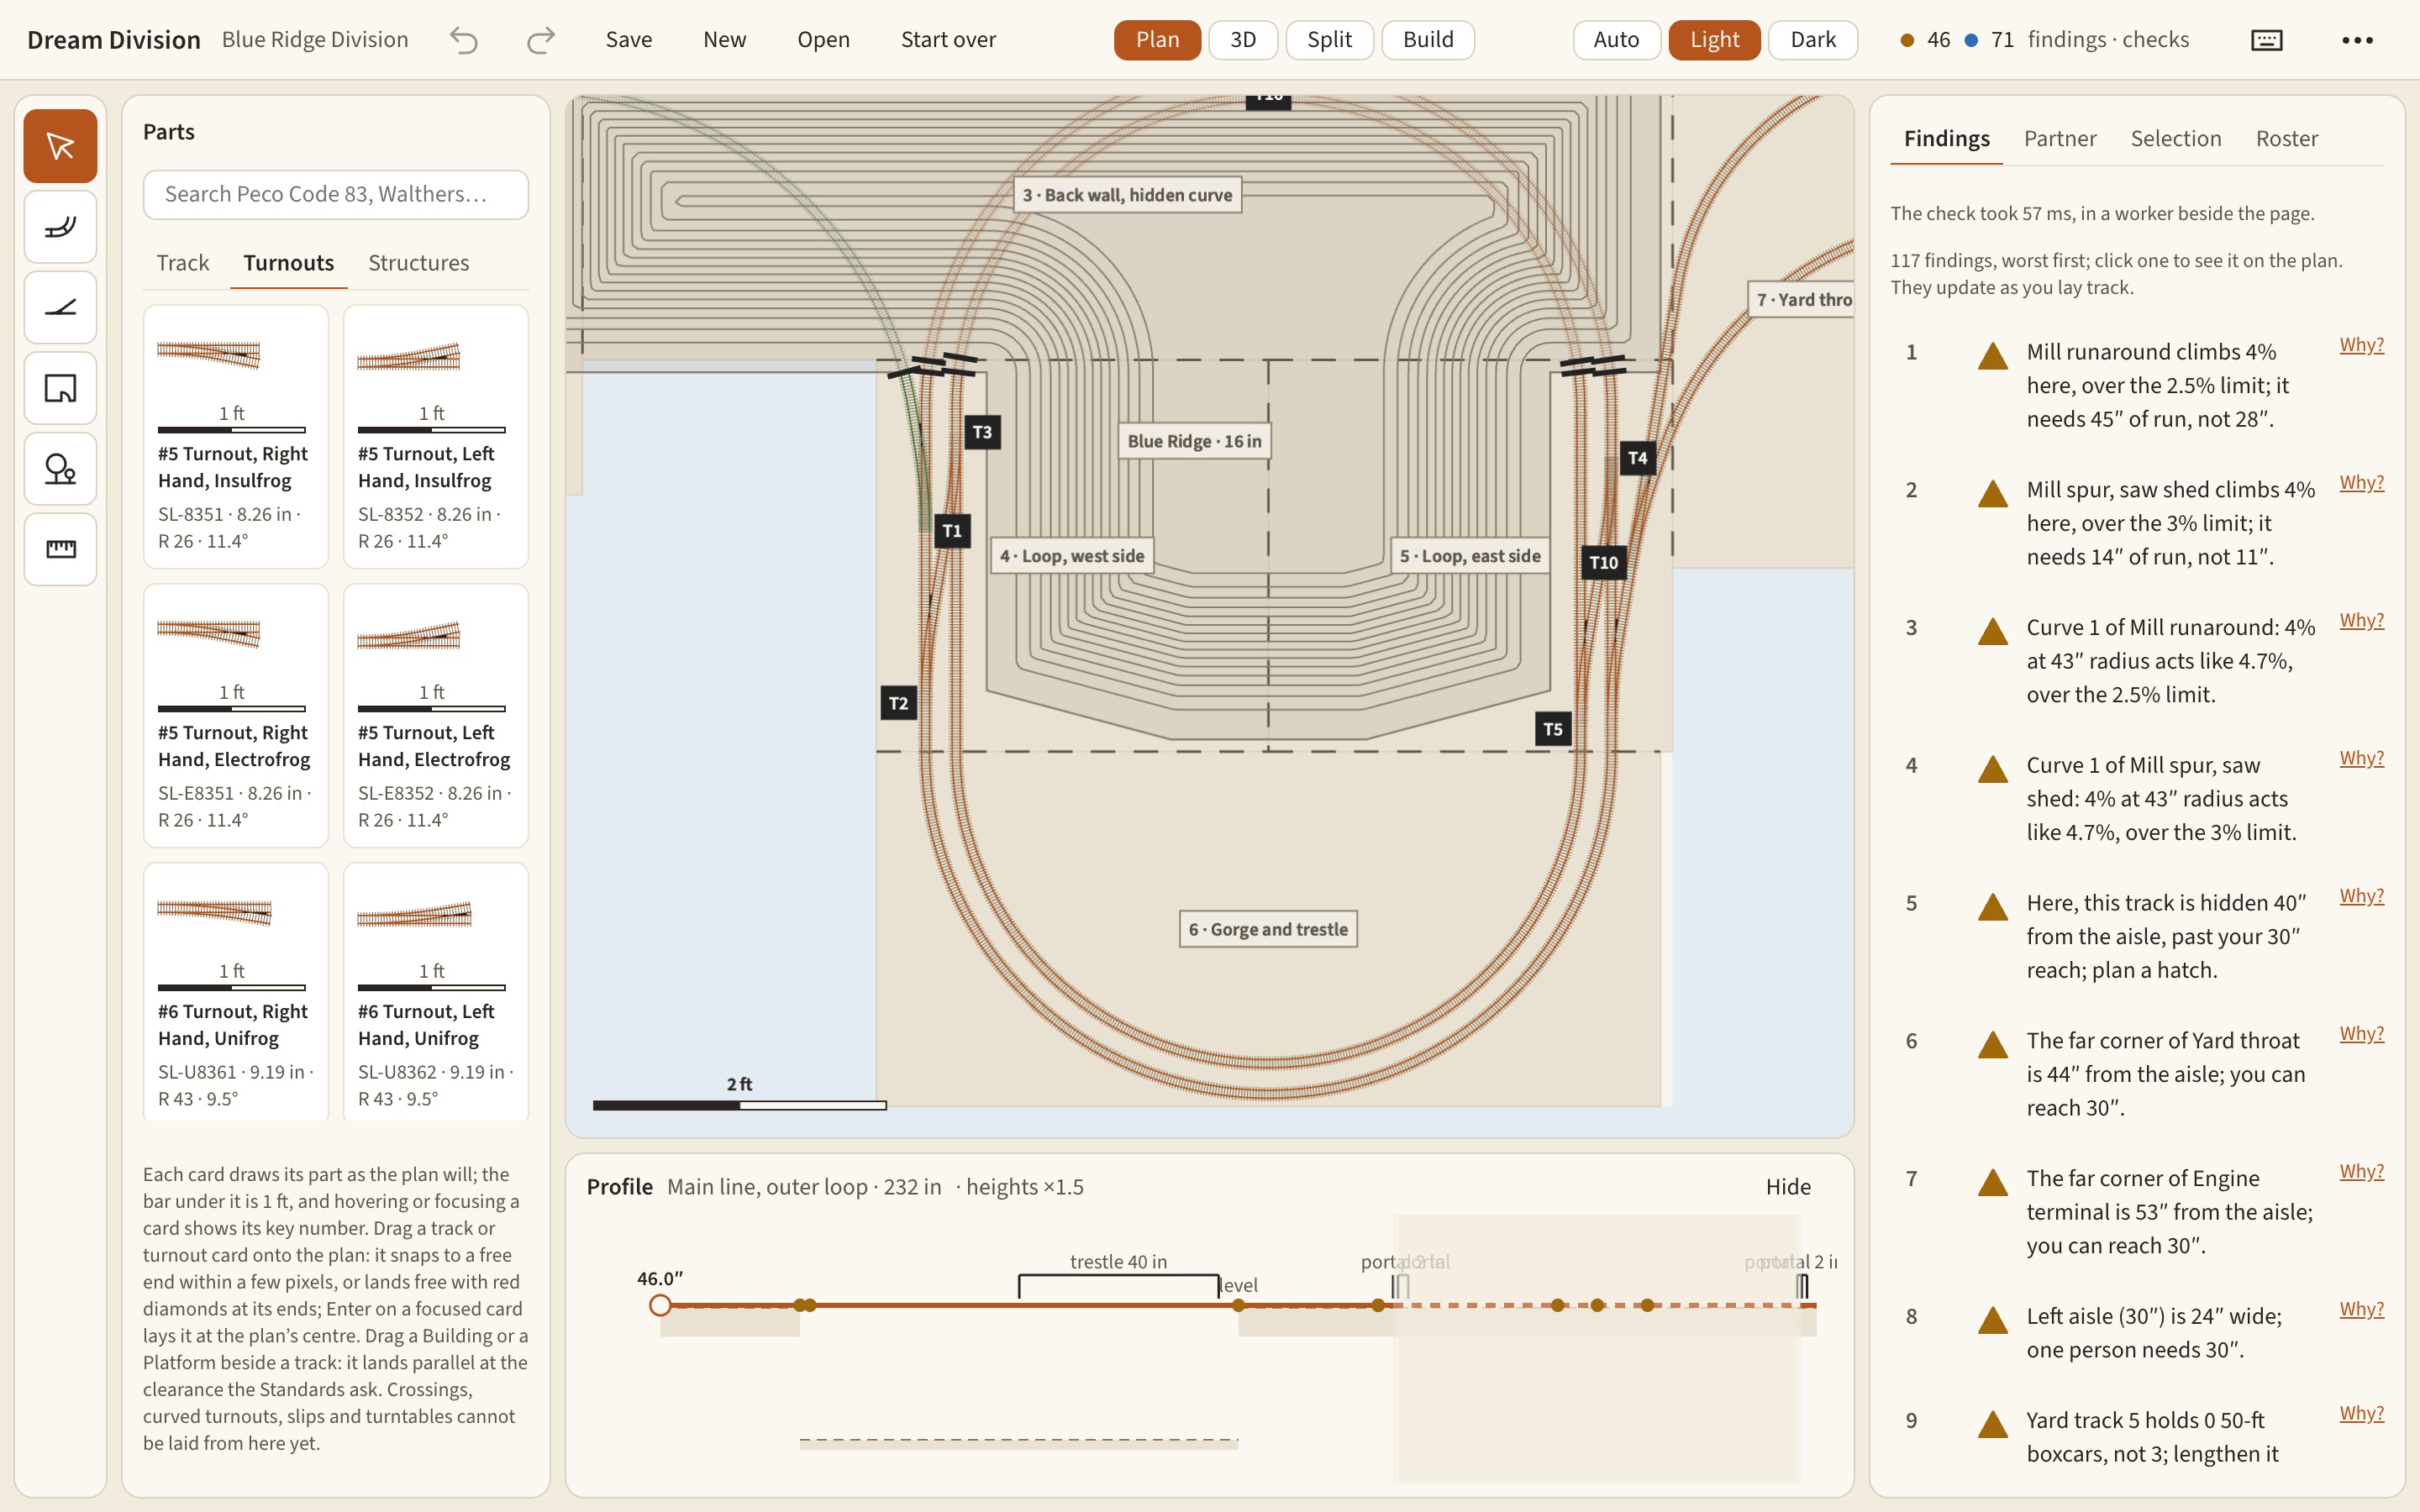This screenshot has width=2420, height=1512.
Task: Open the Selection tab
Action: [x=2176, y=139]
